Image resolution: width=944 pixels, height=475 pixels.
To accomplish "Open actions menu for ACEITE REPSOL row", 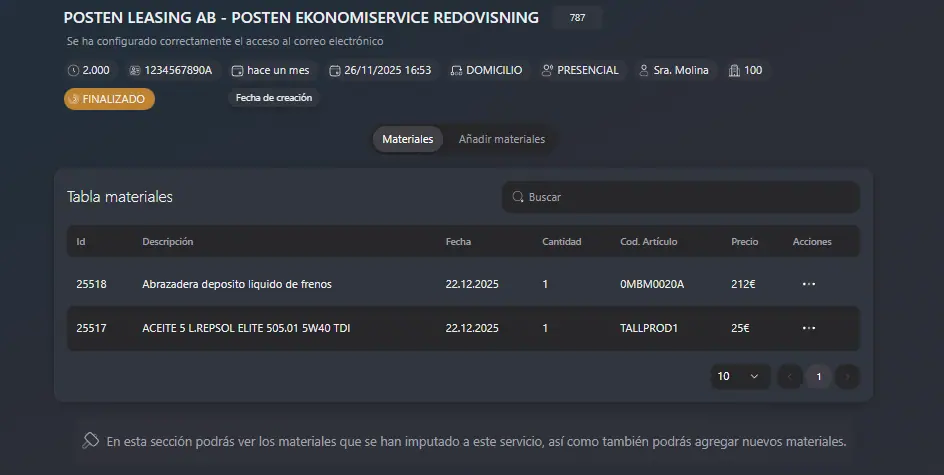I will coord(808,328).
